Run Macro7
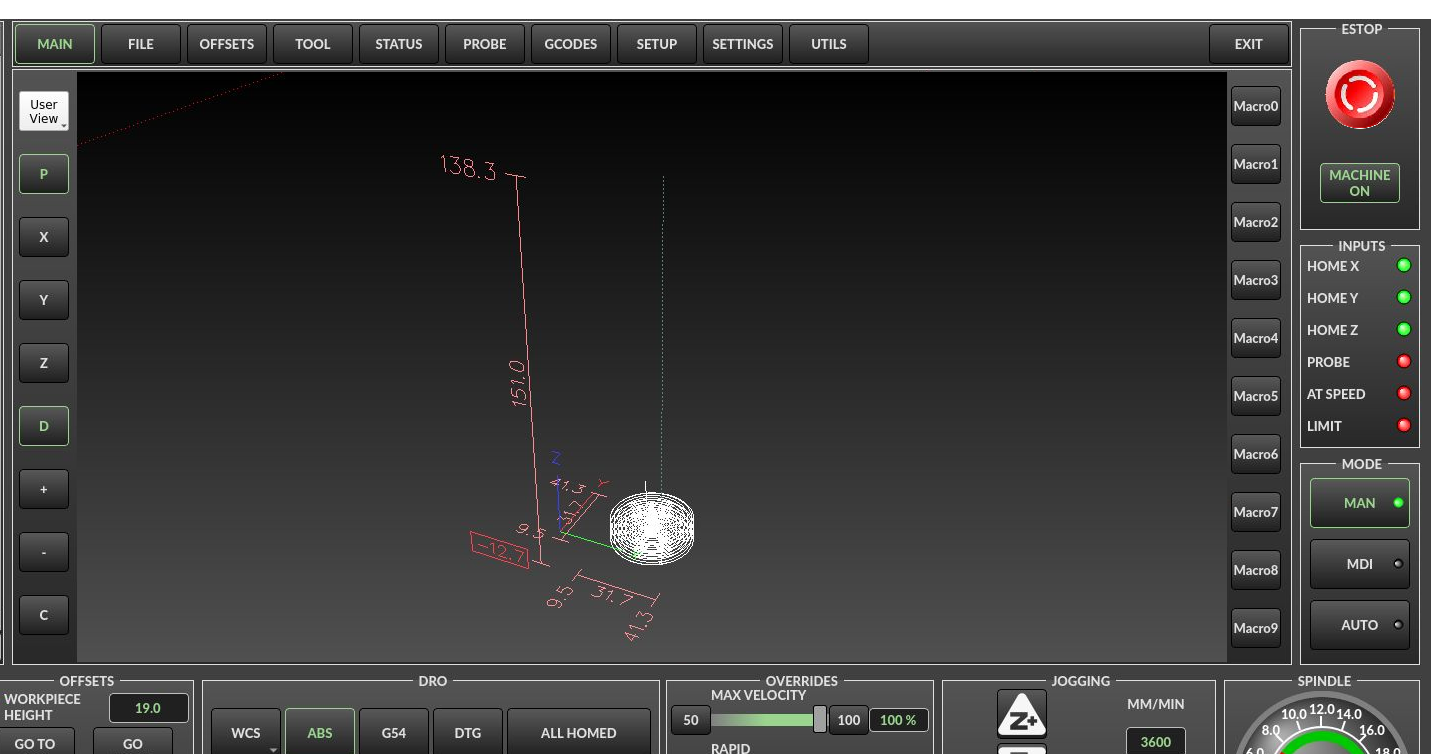Image resolution: width=1431 pixels, height=754 pixels. click(x=1256, y=512)
